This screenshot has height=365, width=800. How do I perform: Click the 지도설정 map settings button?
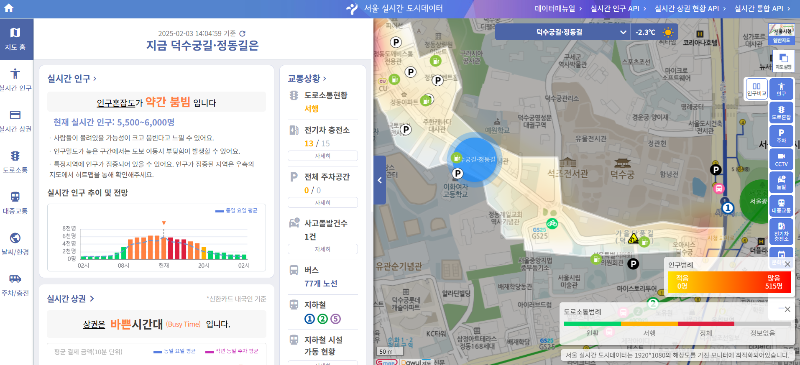point(783,61)
